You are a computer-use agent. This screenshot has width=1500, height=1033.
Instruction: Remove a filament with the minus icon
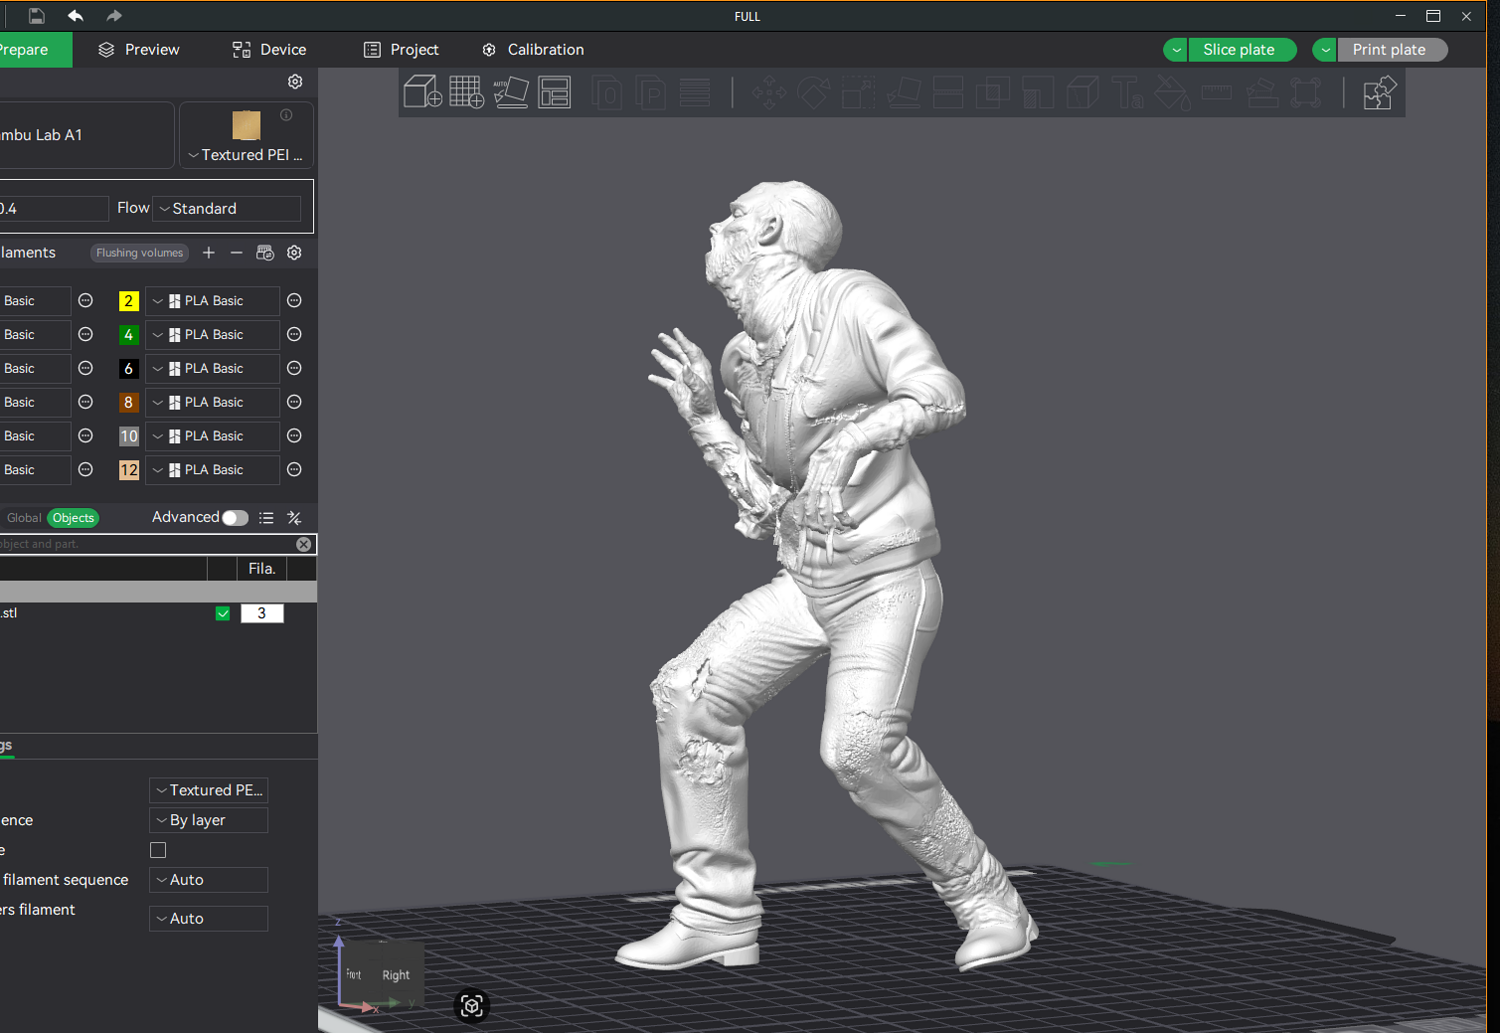pos(237,253)
